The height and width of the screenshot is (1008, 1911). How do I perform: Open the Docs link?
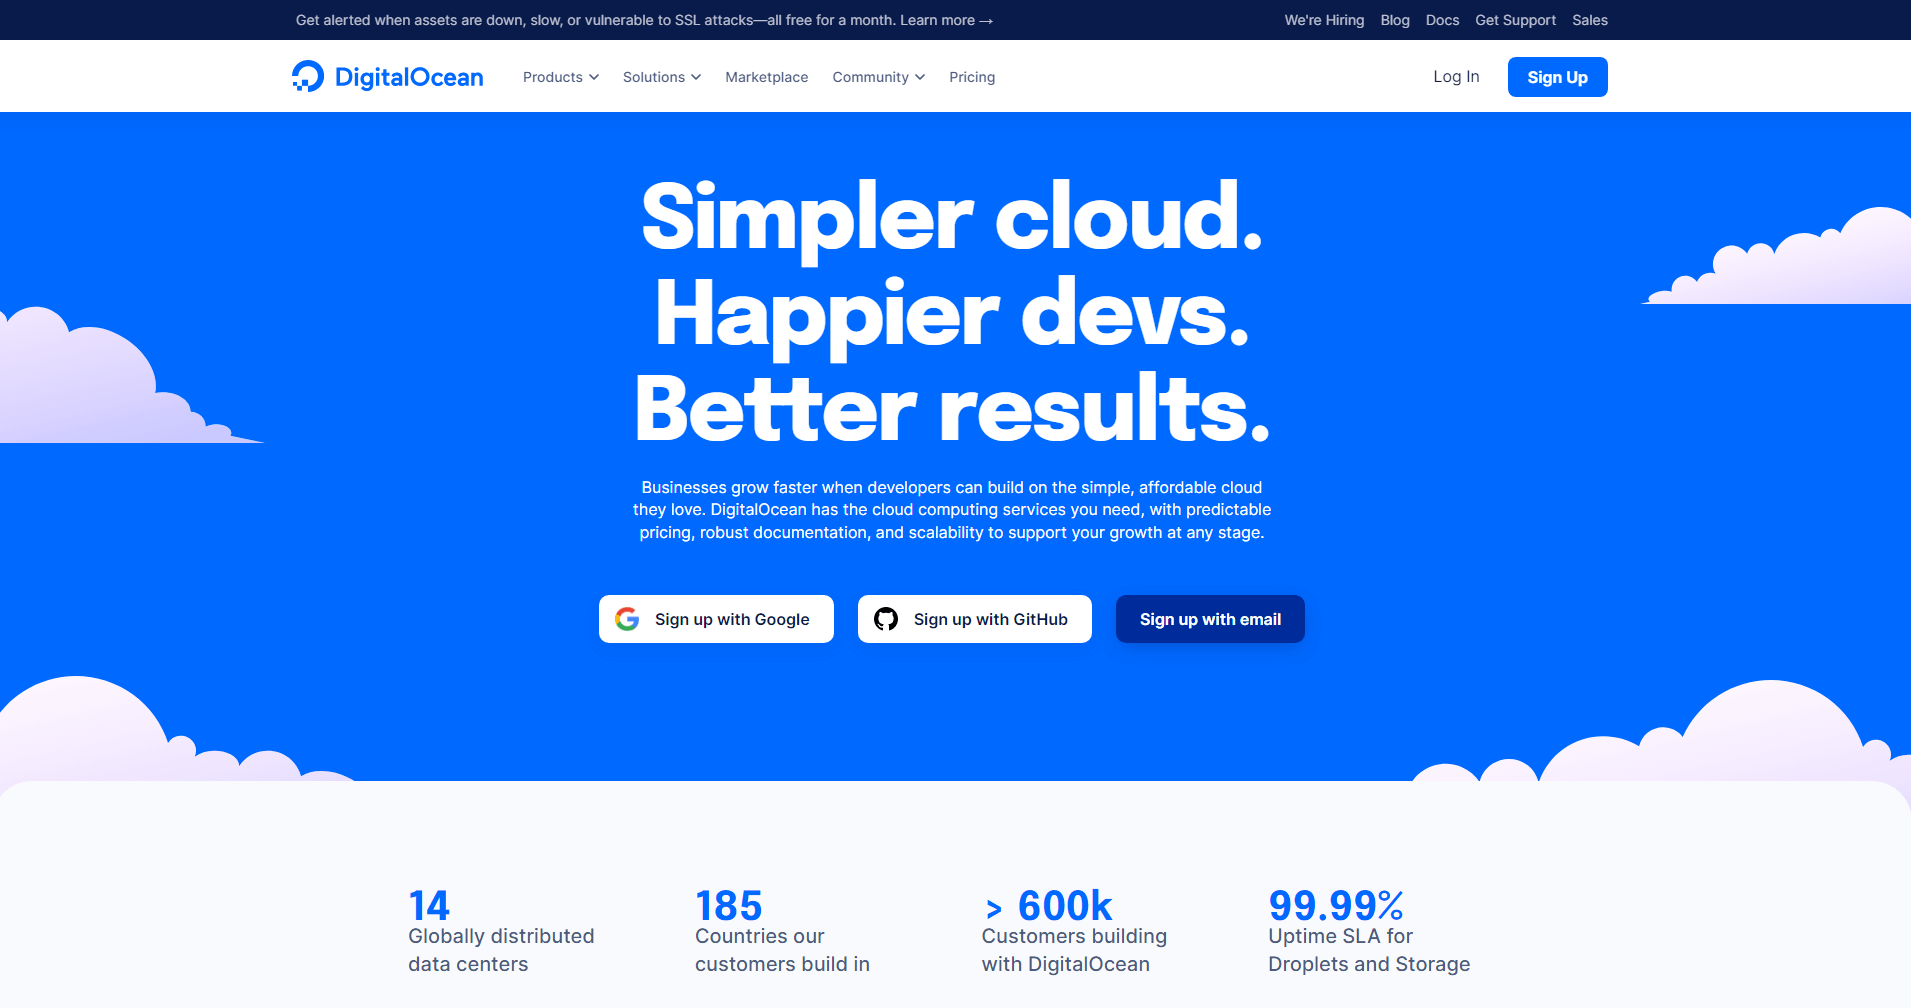pyautogui.click(x=1442, y=20)
